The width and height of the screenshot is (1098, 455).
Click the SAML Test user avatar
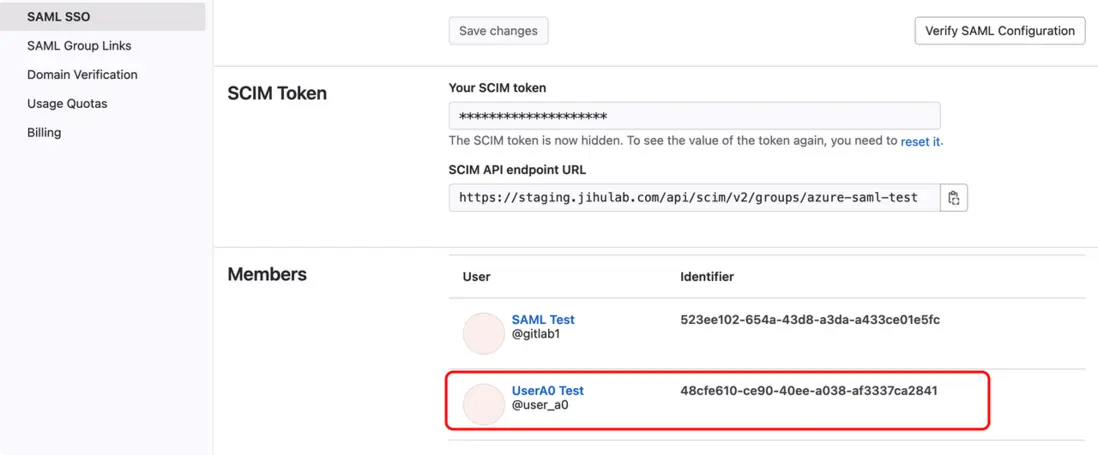coord(483,333)
